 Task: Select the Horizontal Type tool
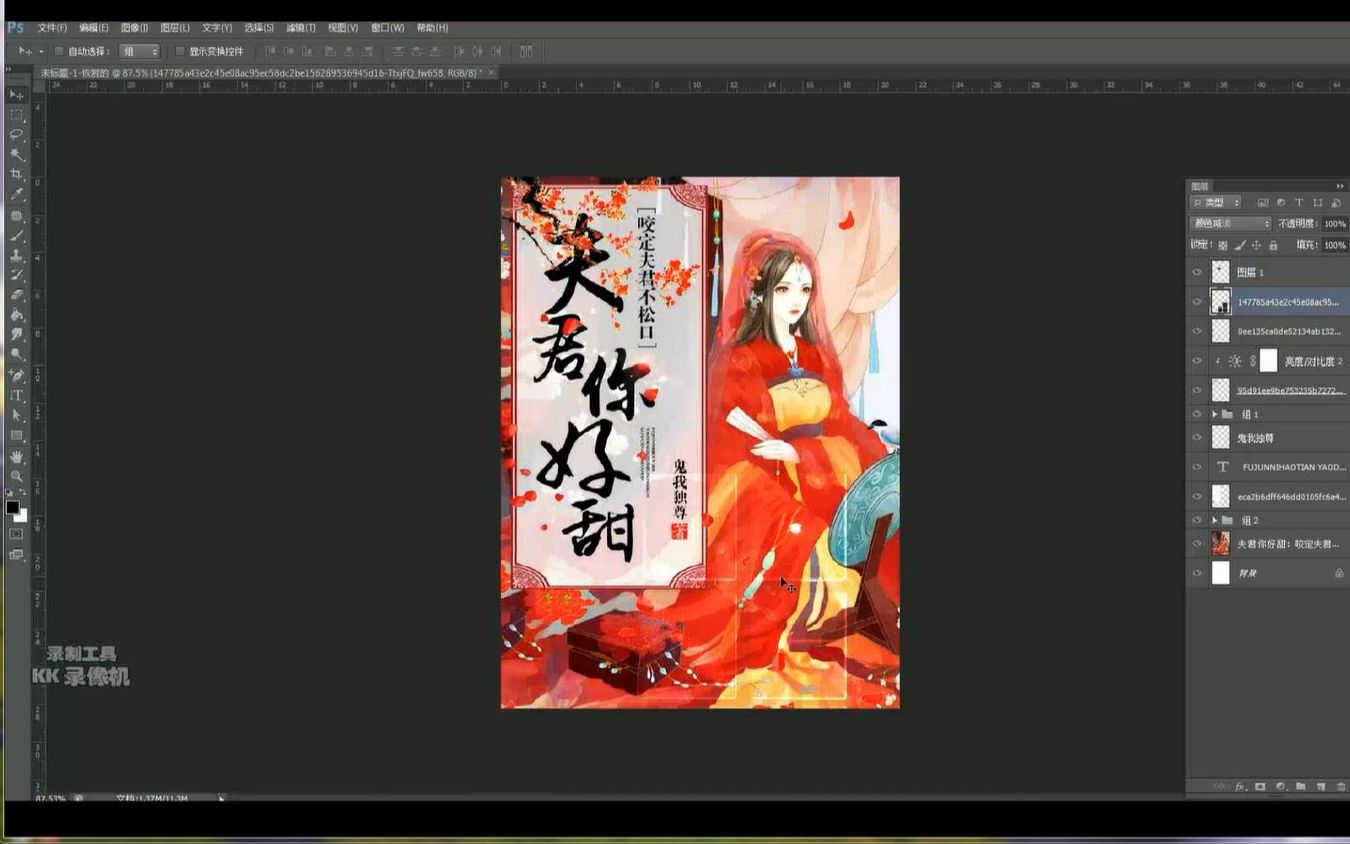(16, 396)
